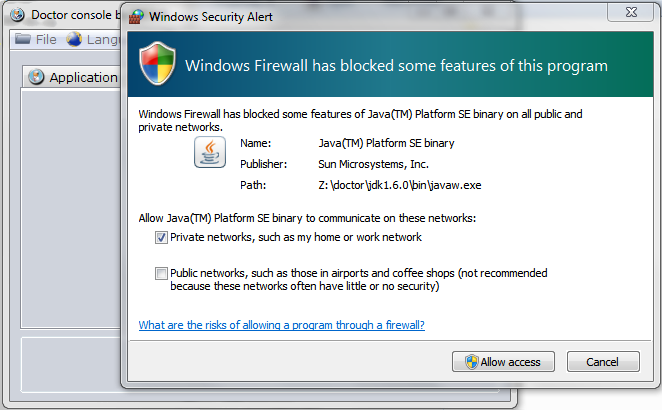Image resolution: width=662 pixels, height=410 pixels.
Task: Click the UAC shield on Allow access button
Action: 472,362
